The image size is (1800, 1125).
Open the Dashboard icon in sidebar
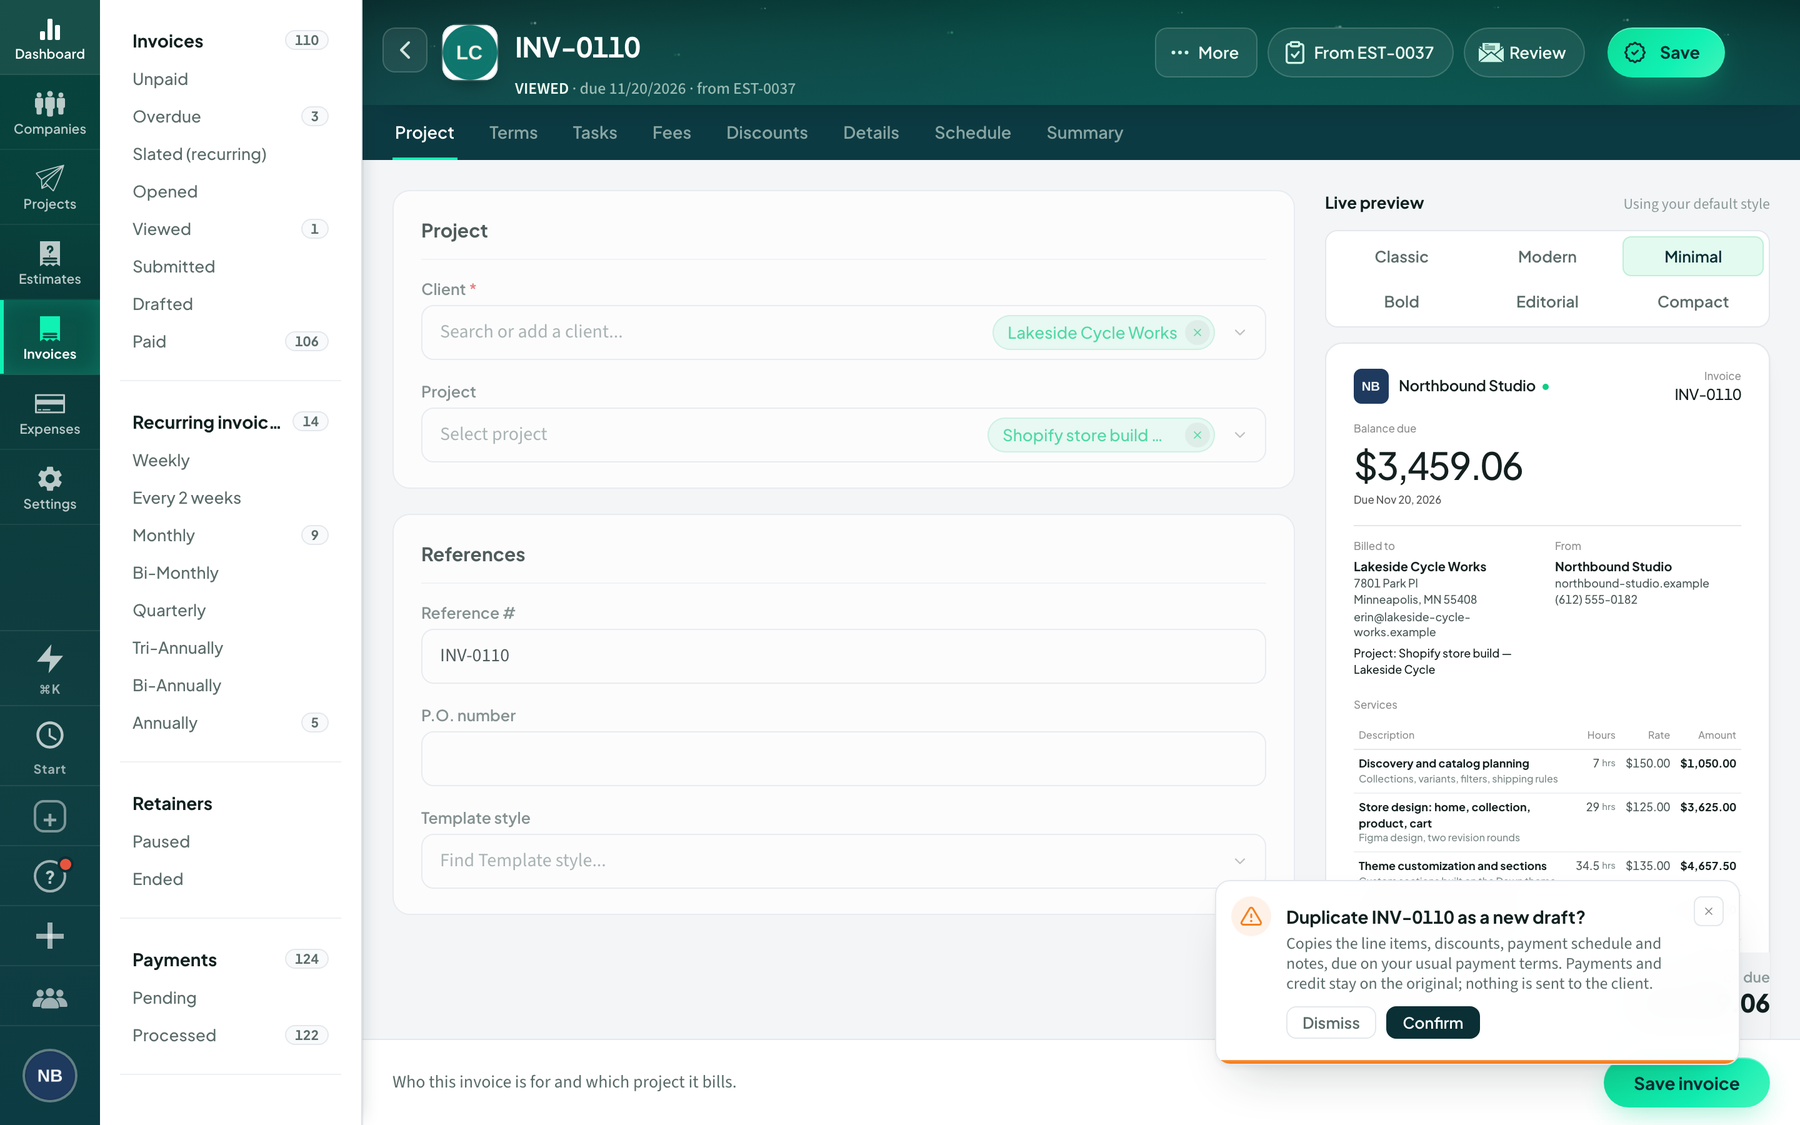click(50, 38)
